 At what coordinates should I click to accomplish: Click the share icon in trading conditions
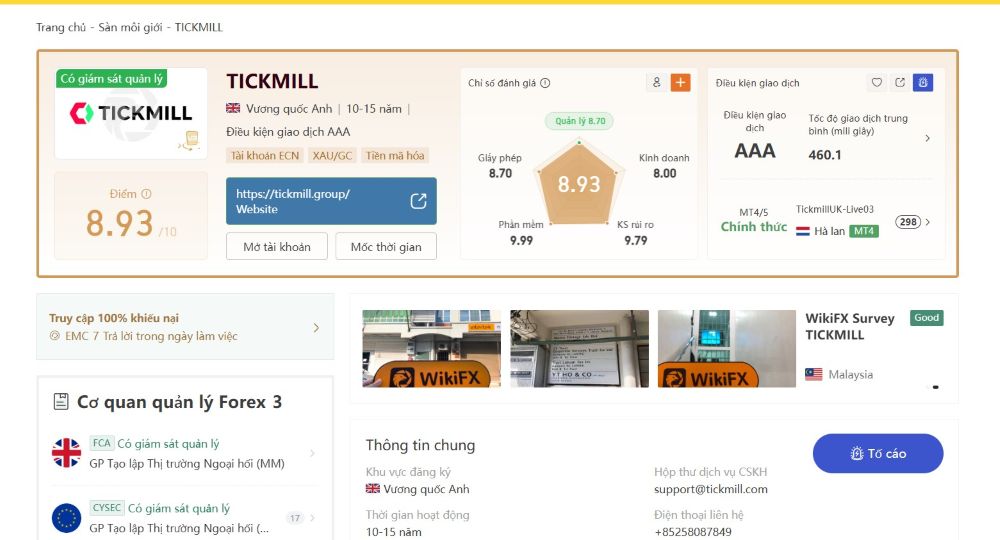click(900, 82)
